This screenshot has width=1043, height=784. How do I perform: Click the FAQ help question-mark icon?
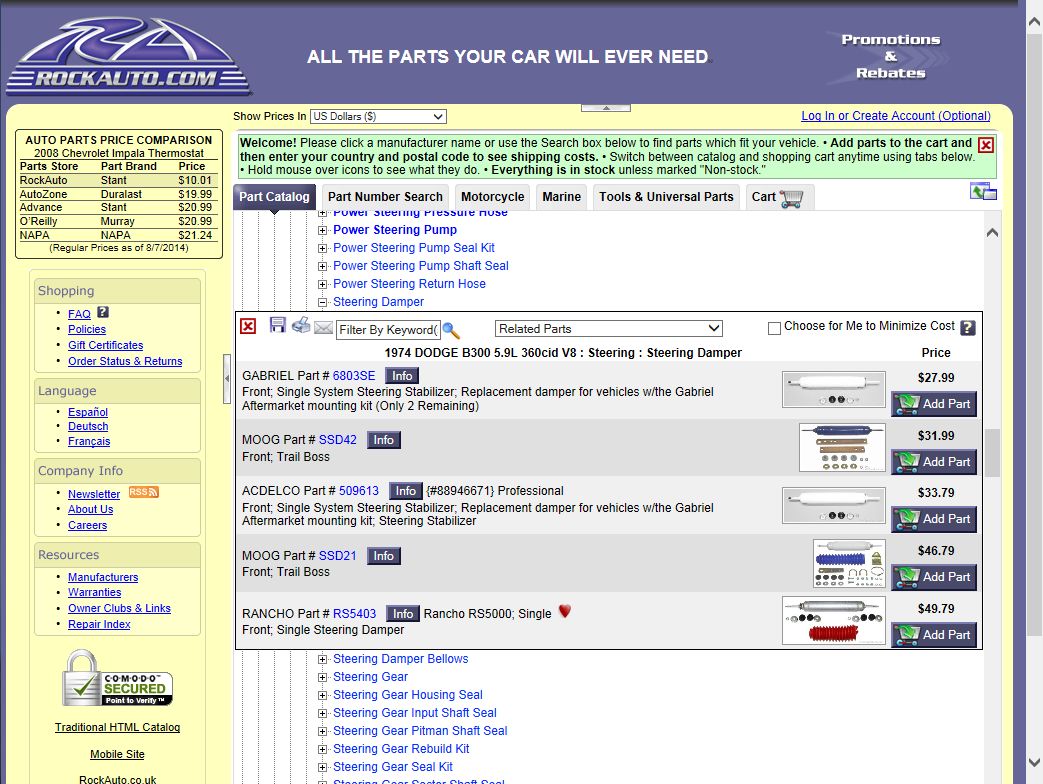click(x=102, y=312)
